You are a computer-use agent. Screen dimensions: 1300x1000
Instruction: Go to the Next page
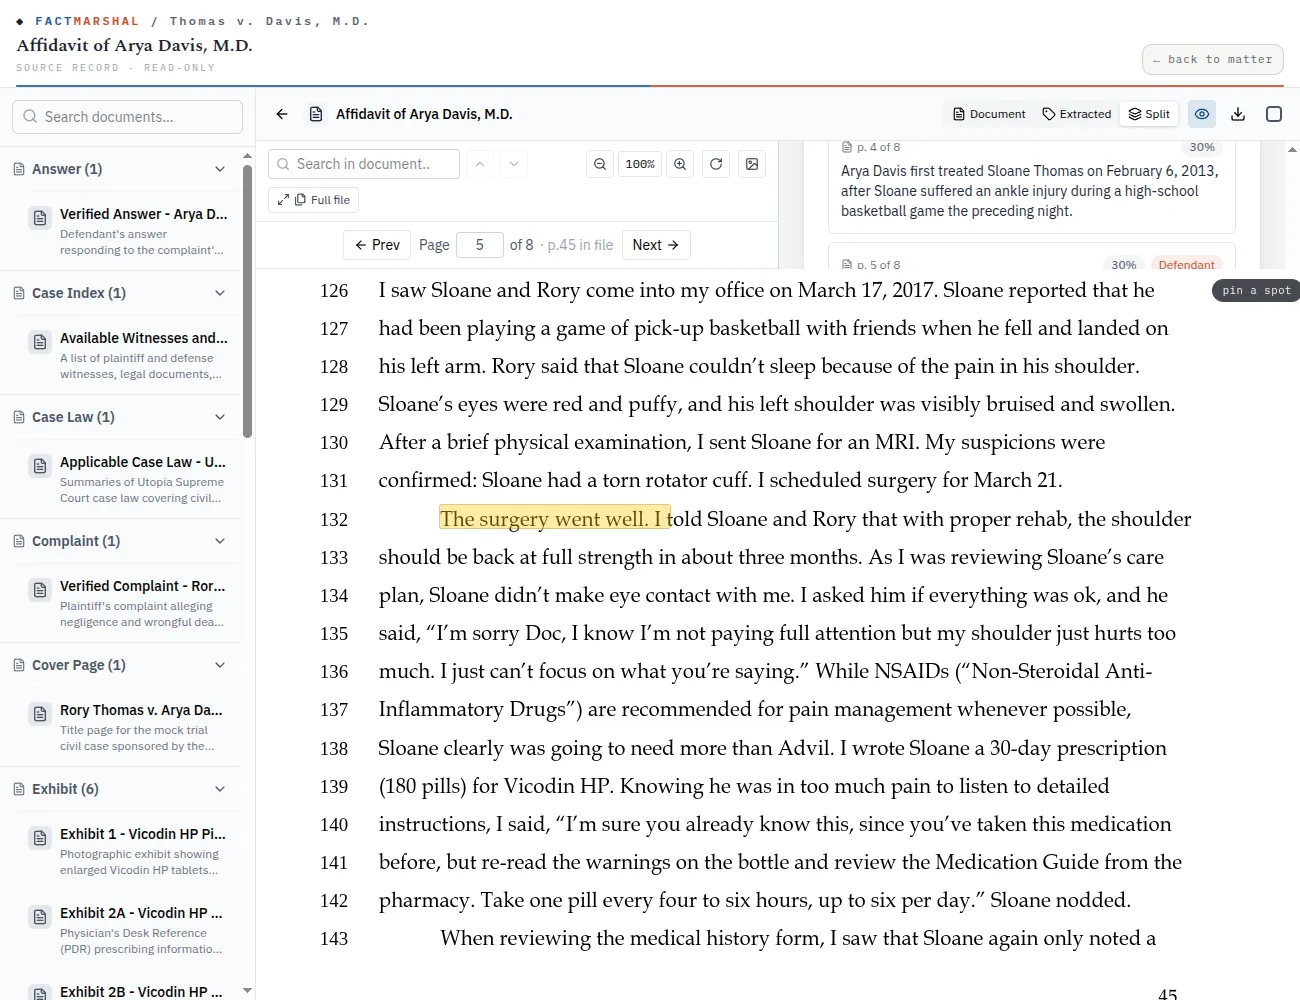(656, 245)
